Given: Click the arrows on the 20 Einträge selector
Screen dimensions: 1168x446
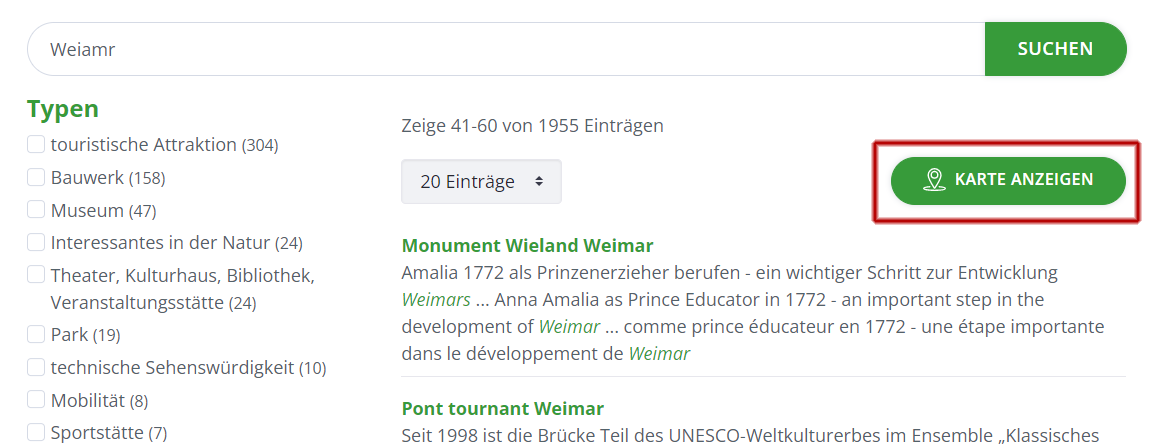Looking at the screenshot, I should [x=539, y=181].
